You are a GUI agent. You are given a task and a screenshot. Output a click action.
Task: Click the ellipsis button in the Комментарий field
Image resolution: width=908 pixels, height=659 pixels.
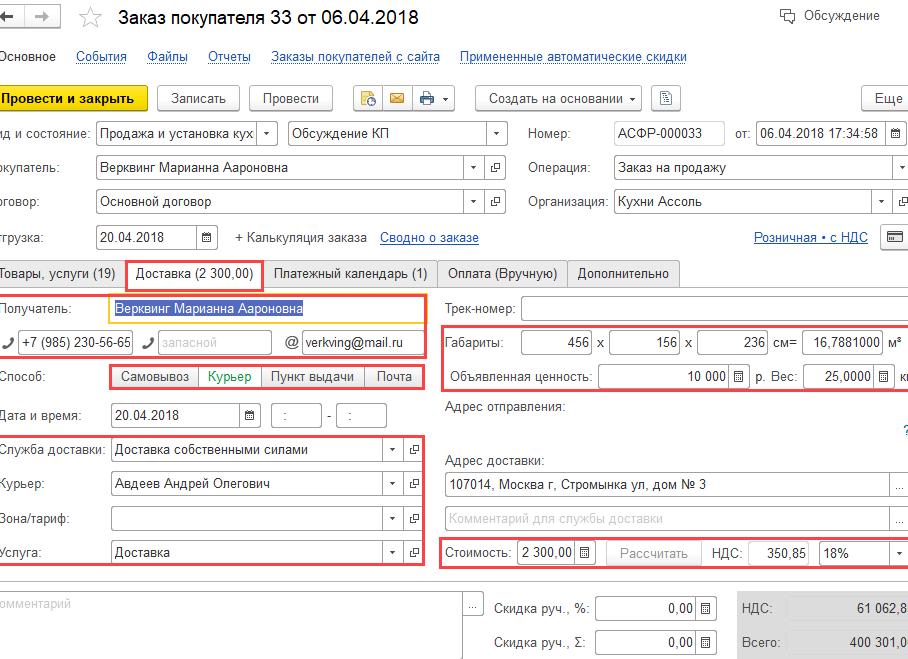(473, 606)
